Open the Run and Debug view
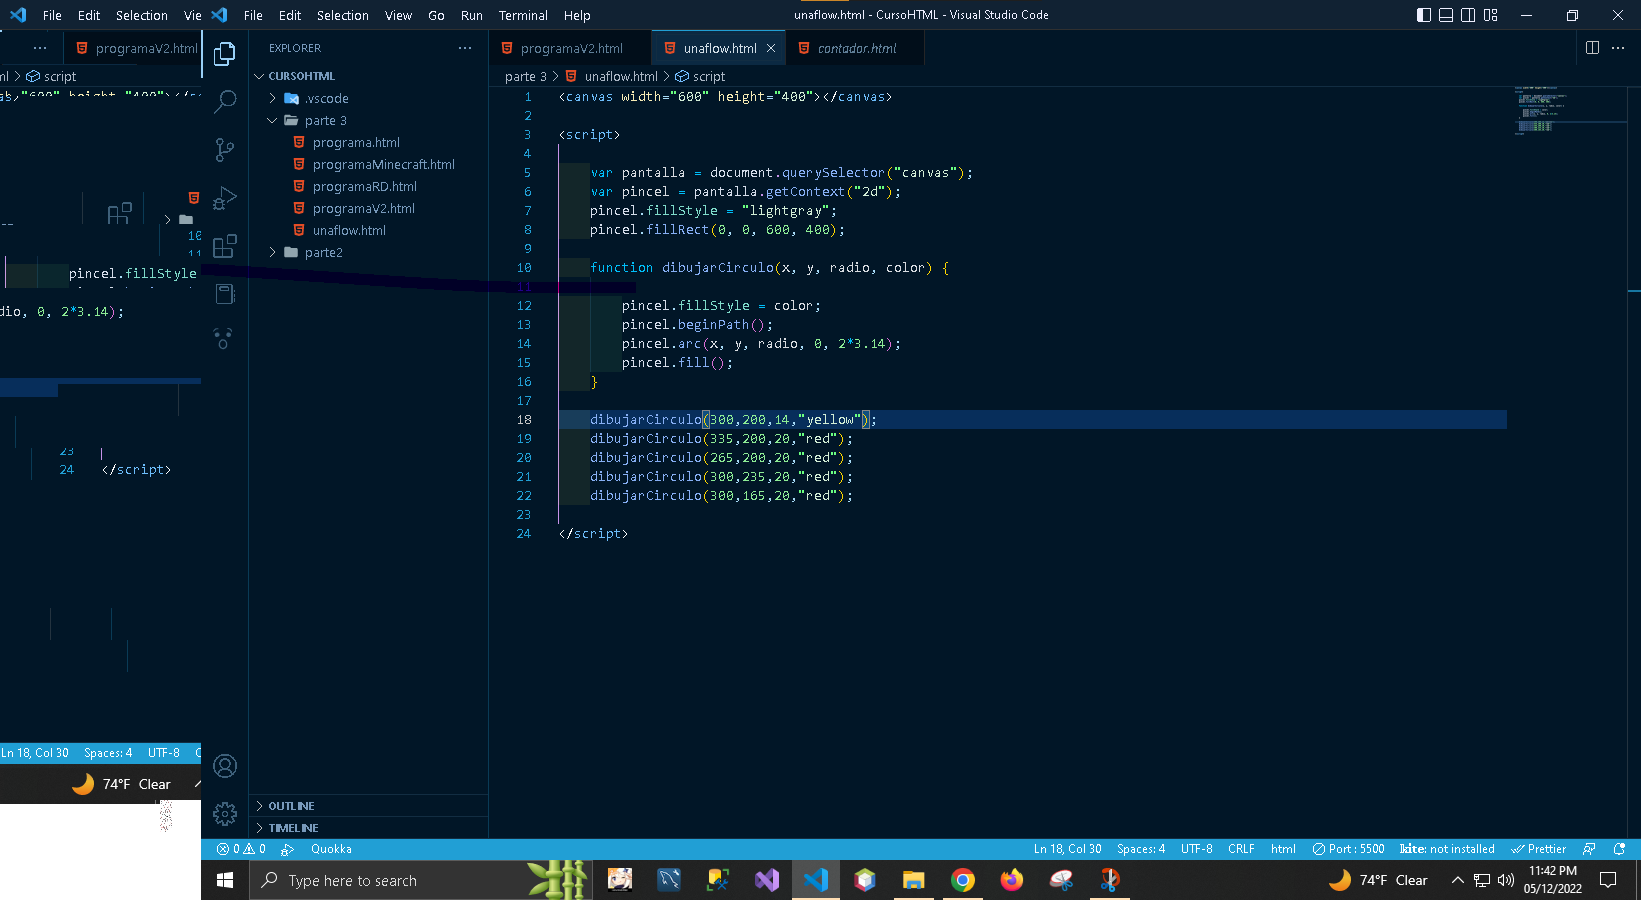The width and height of the screenshot is (1641, 900). (x=225, y=198)
